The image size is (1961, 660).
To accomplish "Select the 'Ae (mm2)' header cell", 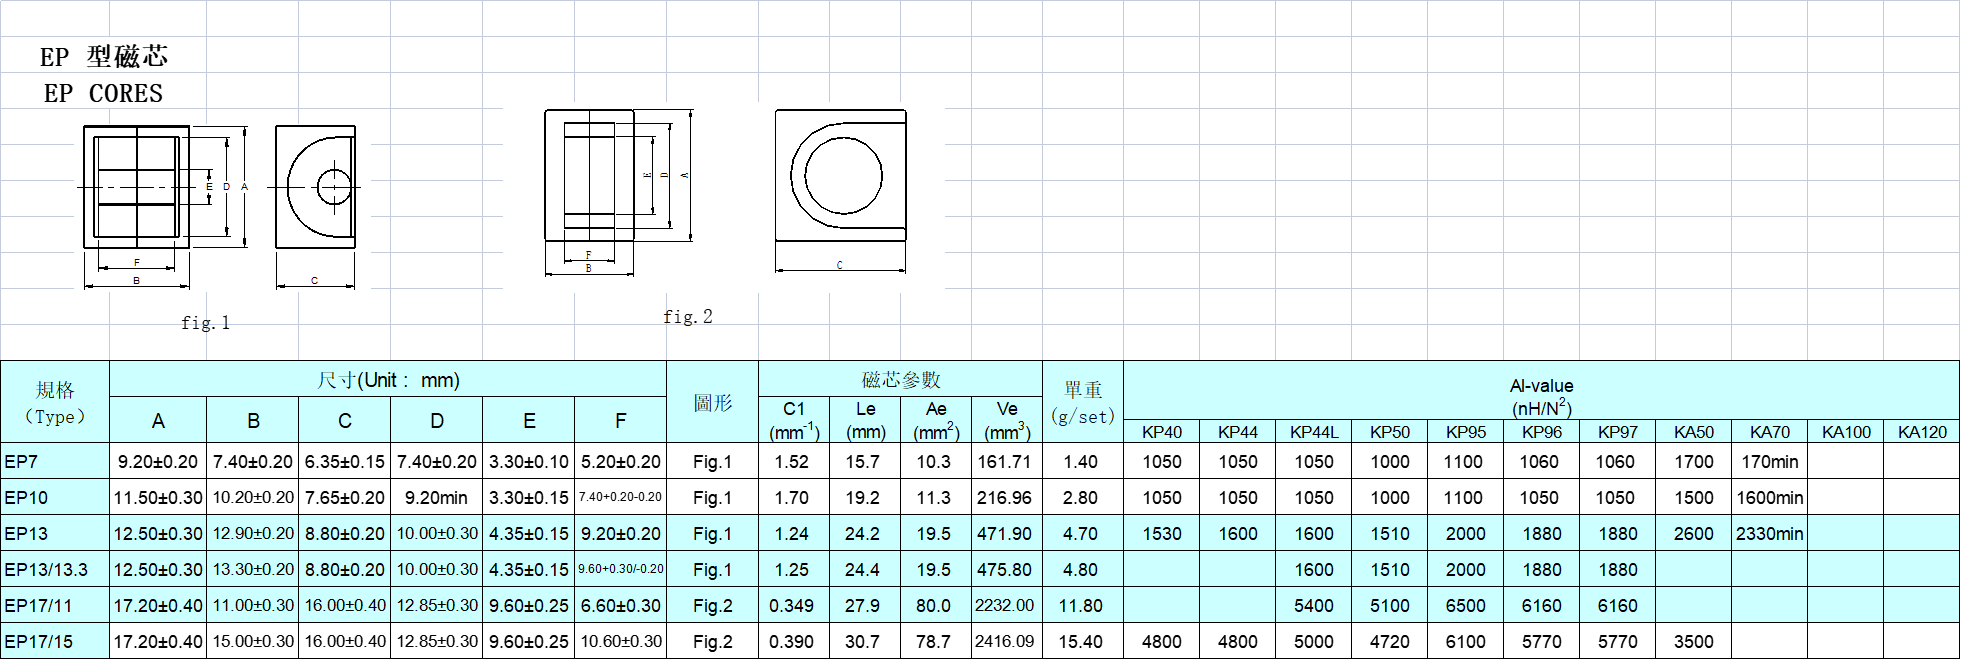I will click(936, 420).
